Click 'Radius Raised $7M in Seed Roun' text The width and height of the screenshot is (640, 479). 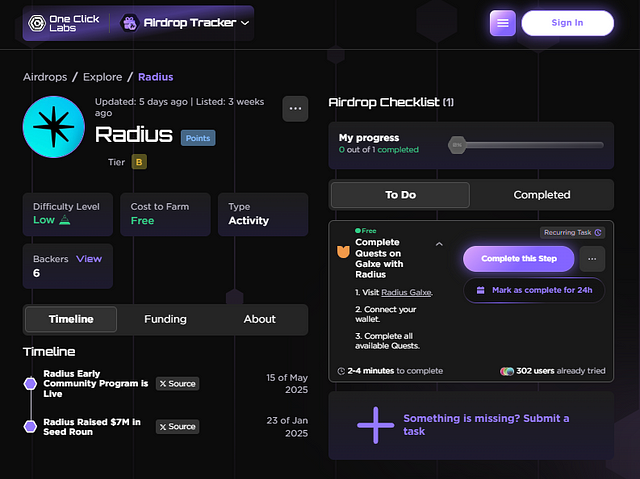92,427
